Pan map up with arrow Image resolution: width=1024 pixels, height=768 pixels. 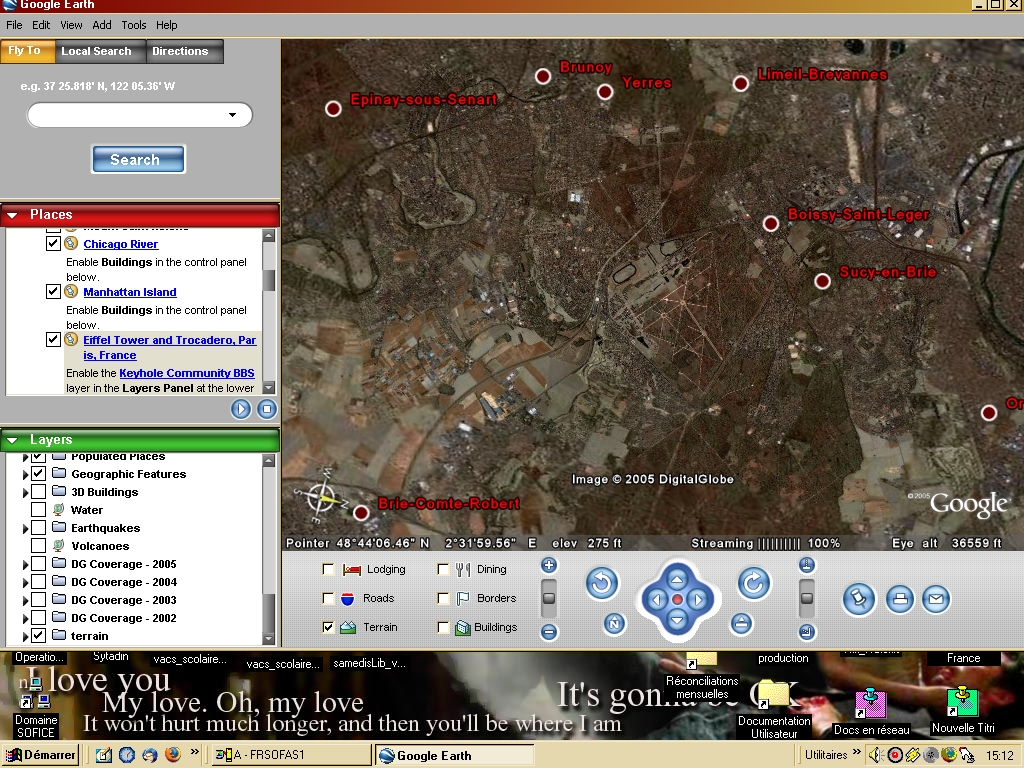(x=677, y=579)
